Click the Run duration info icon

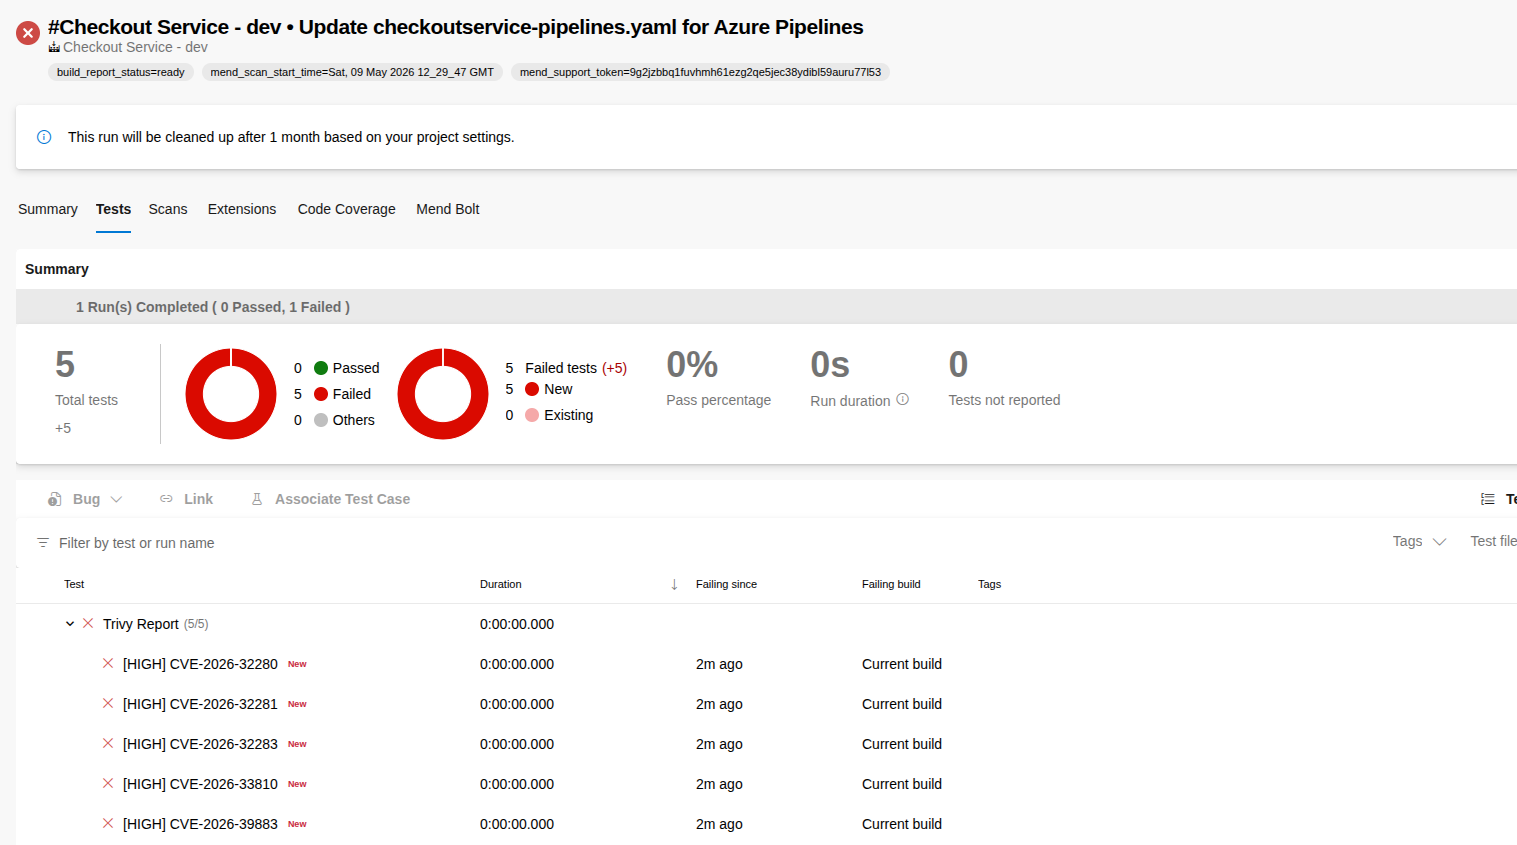902,399
